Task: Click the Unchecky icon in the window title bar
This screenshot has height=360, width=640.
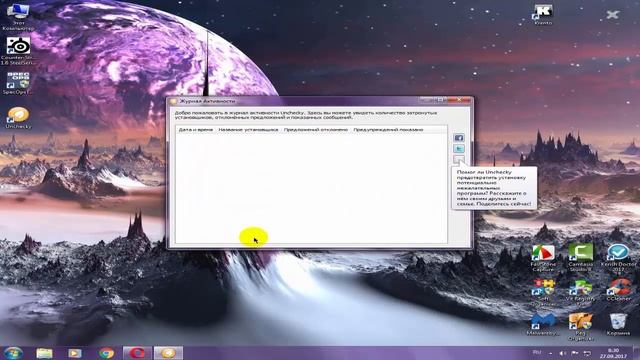Action: tap(173, 101)
